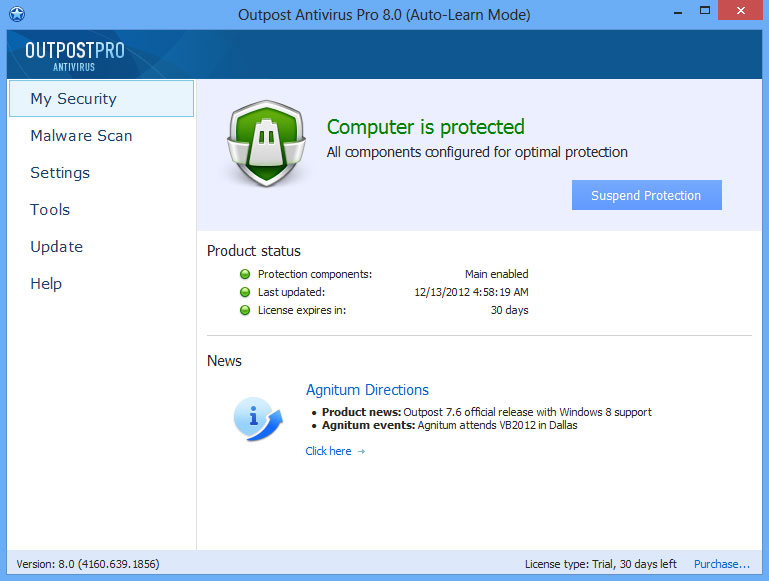Click the 'News' heading
Viewport: 769px width, 581px height.
pyautogui.click(x=224, y=361)
